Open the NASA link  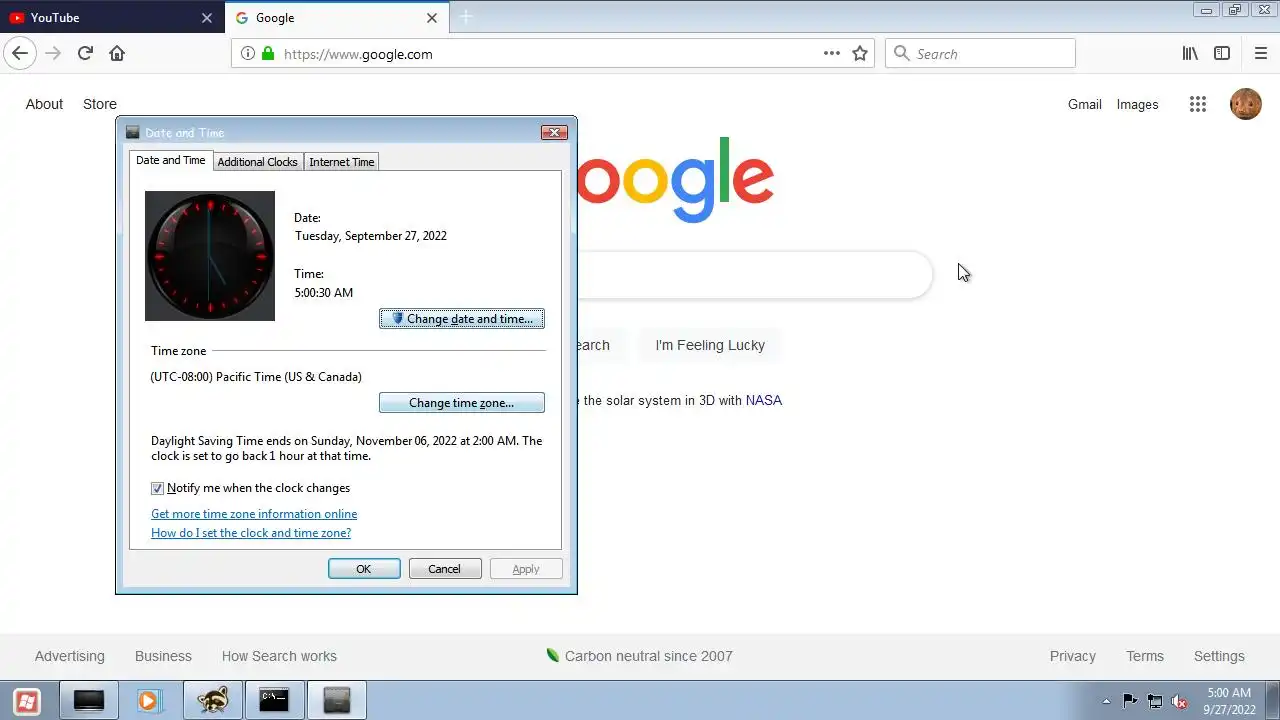tap(764, 400)
